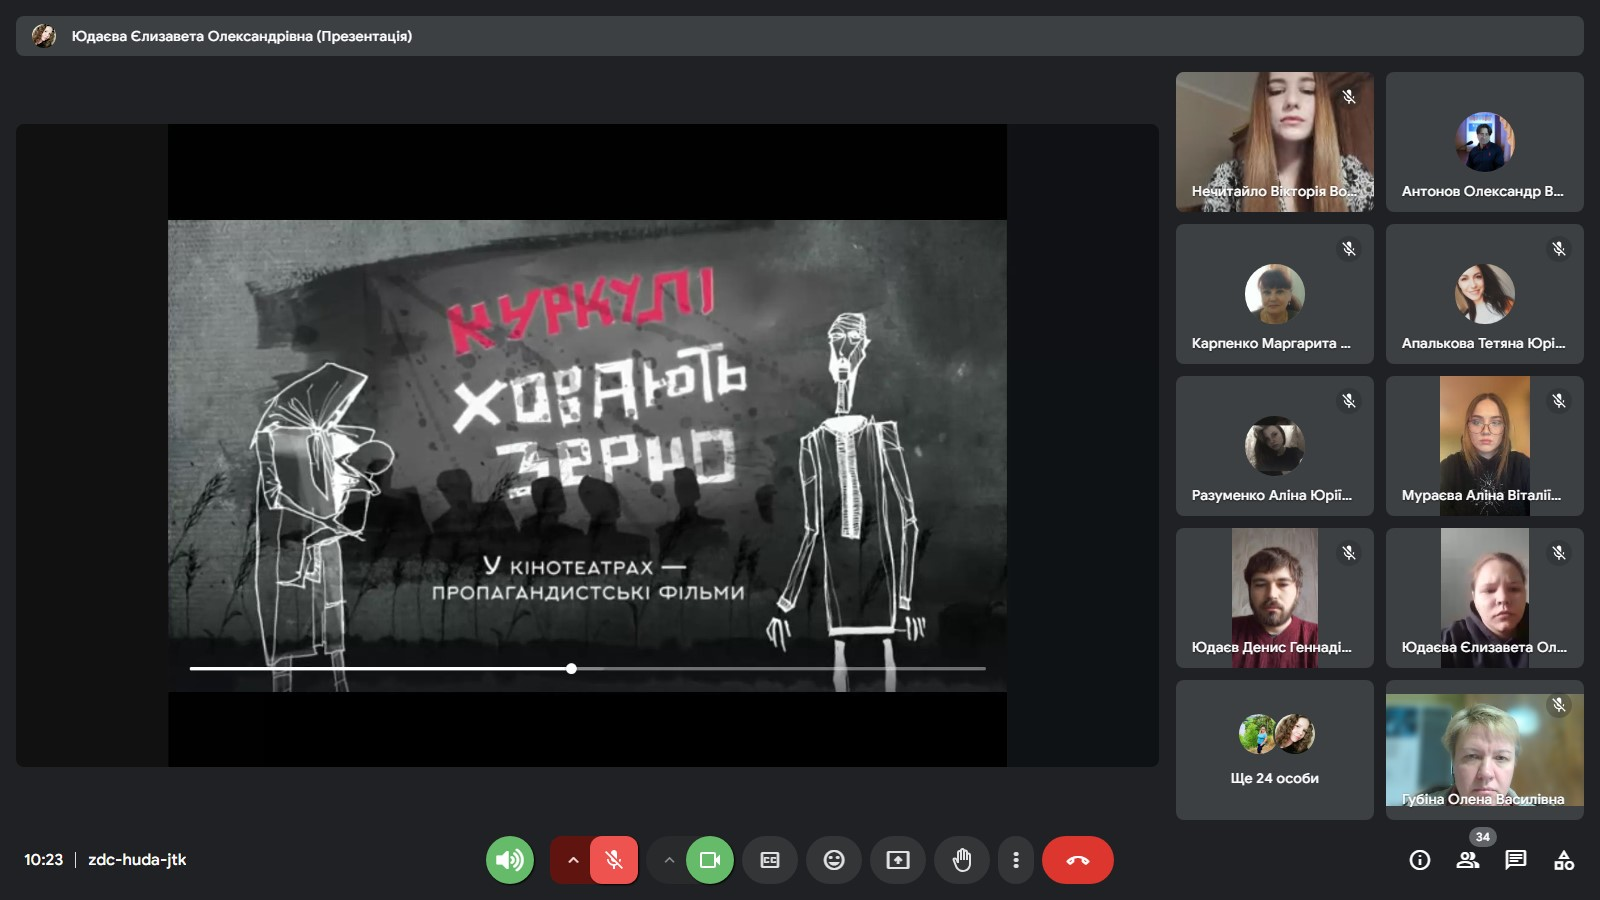1600x900 pixels.
Task: Click muted mic icon on Нечитайло tile
Action: point(1349,97)
